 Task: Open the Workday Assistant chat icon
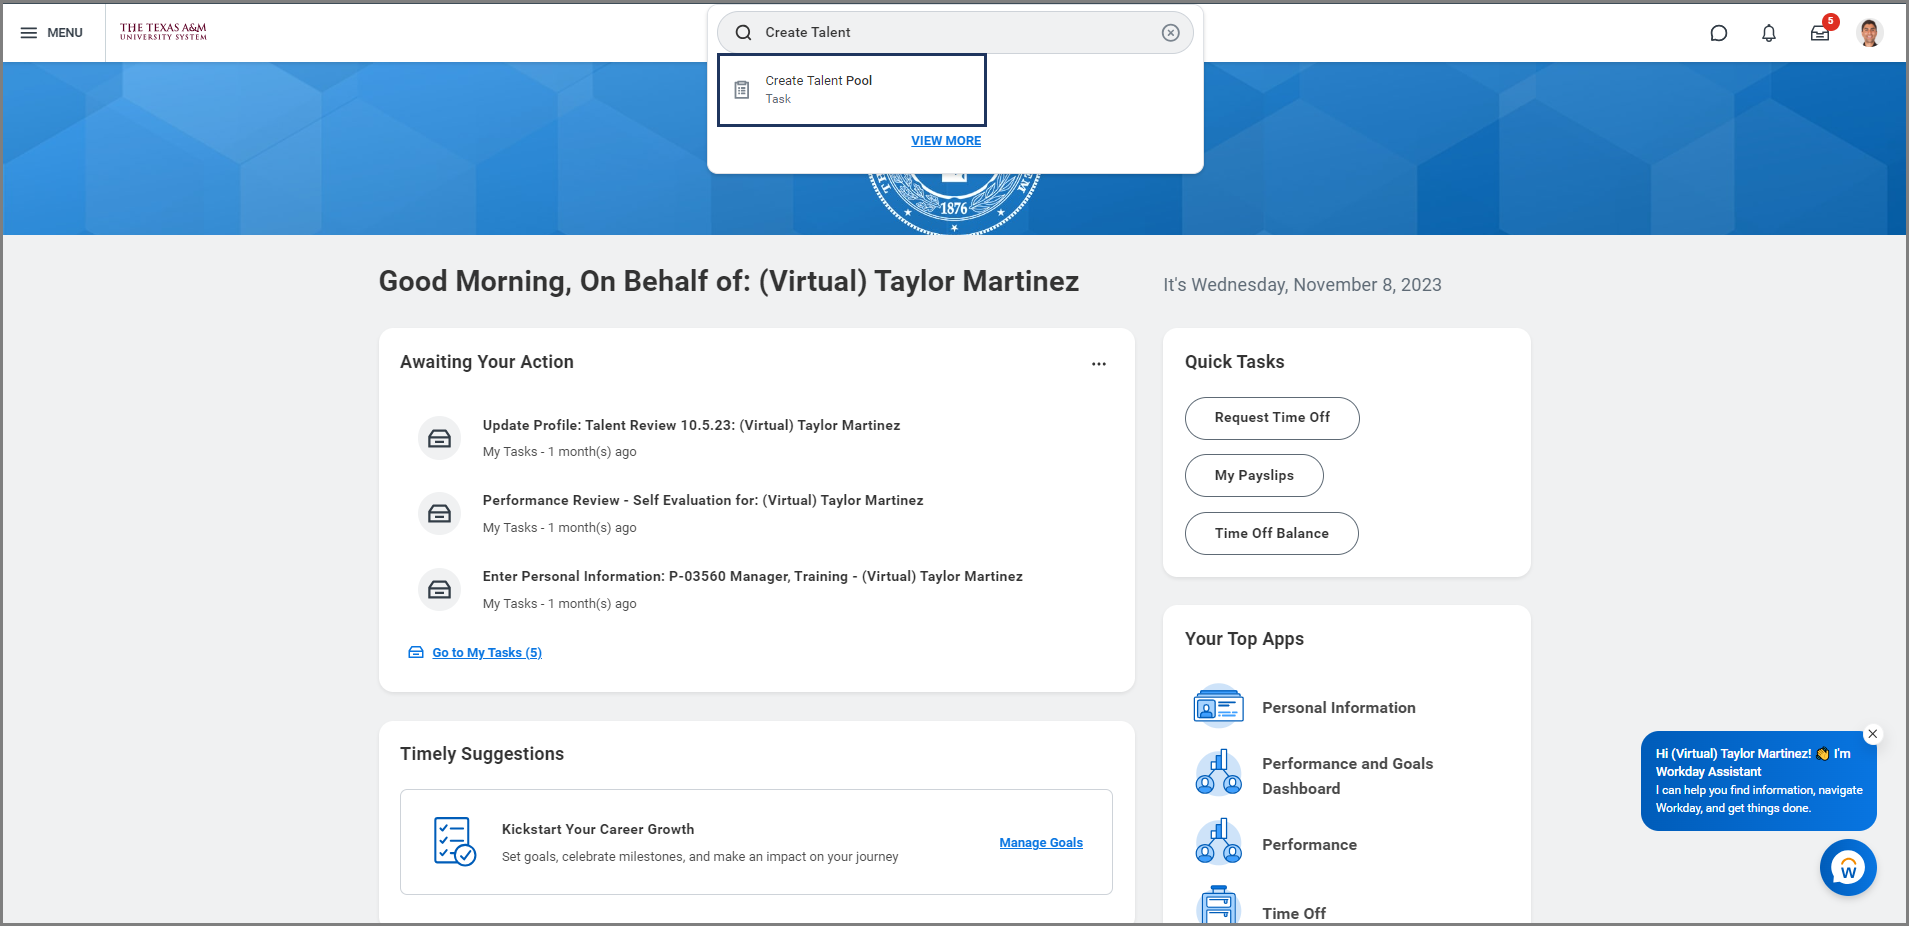pyautogui.click(x=1847, y=868)
